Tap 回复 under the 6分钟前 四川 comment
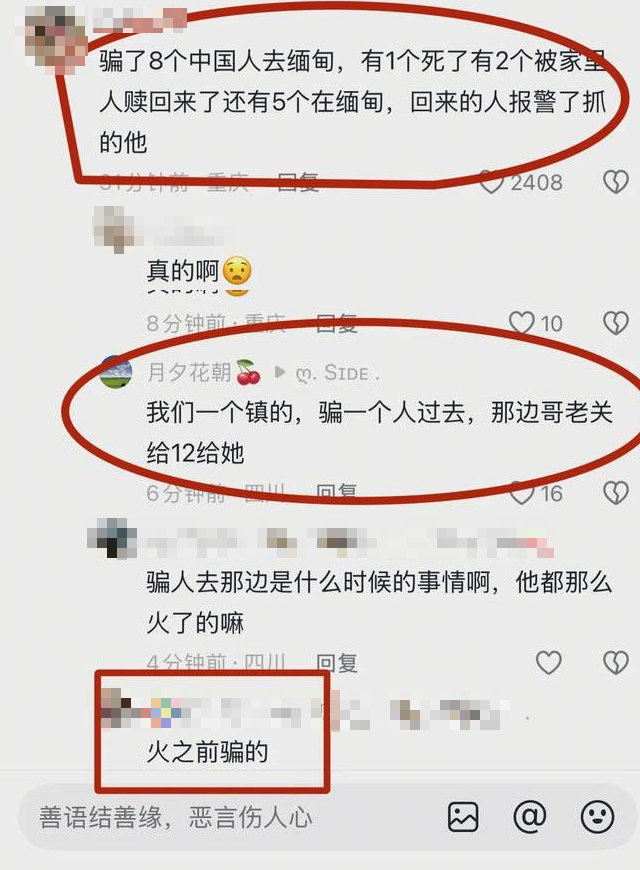Screen dimensions: 640x870 coord(336,493)
